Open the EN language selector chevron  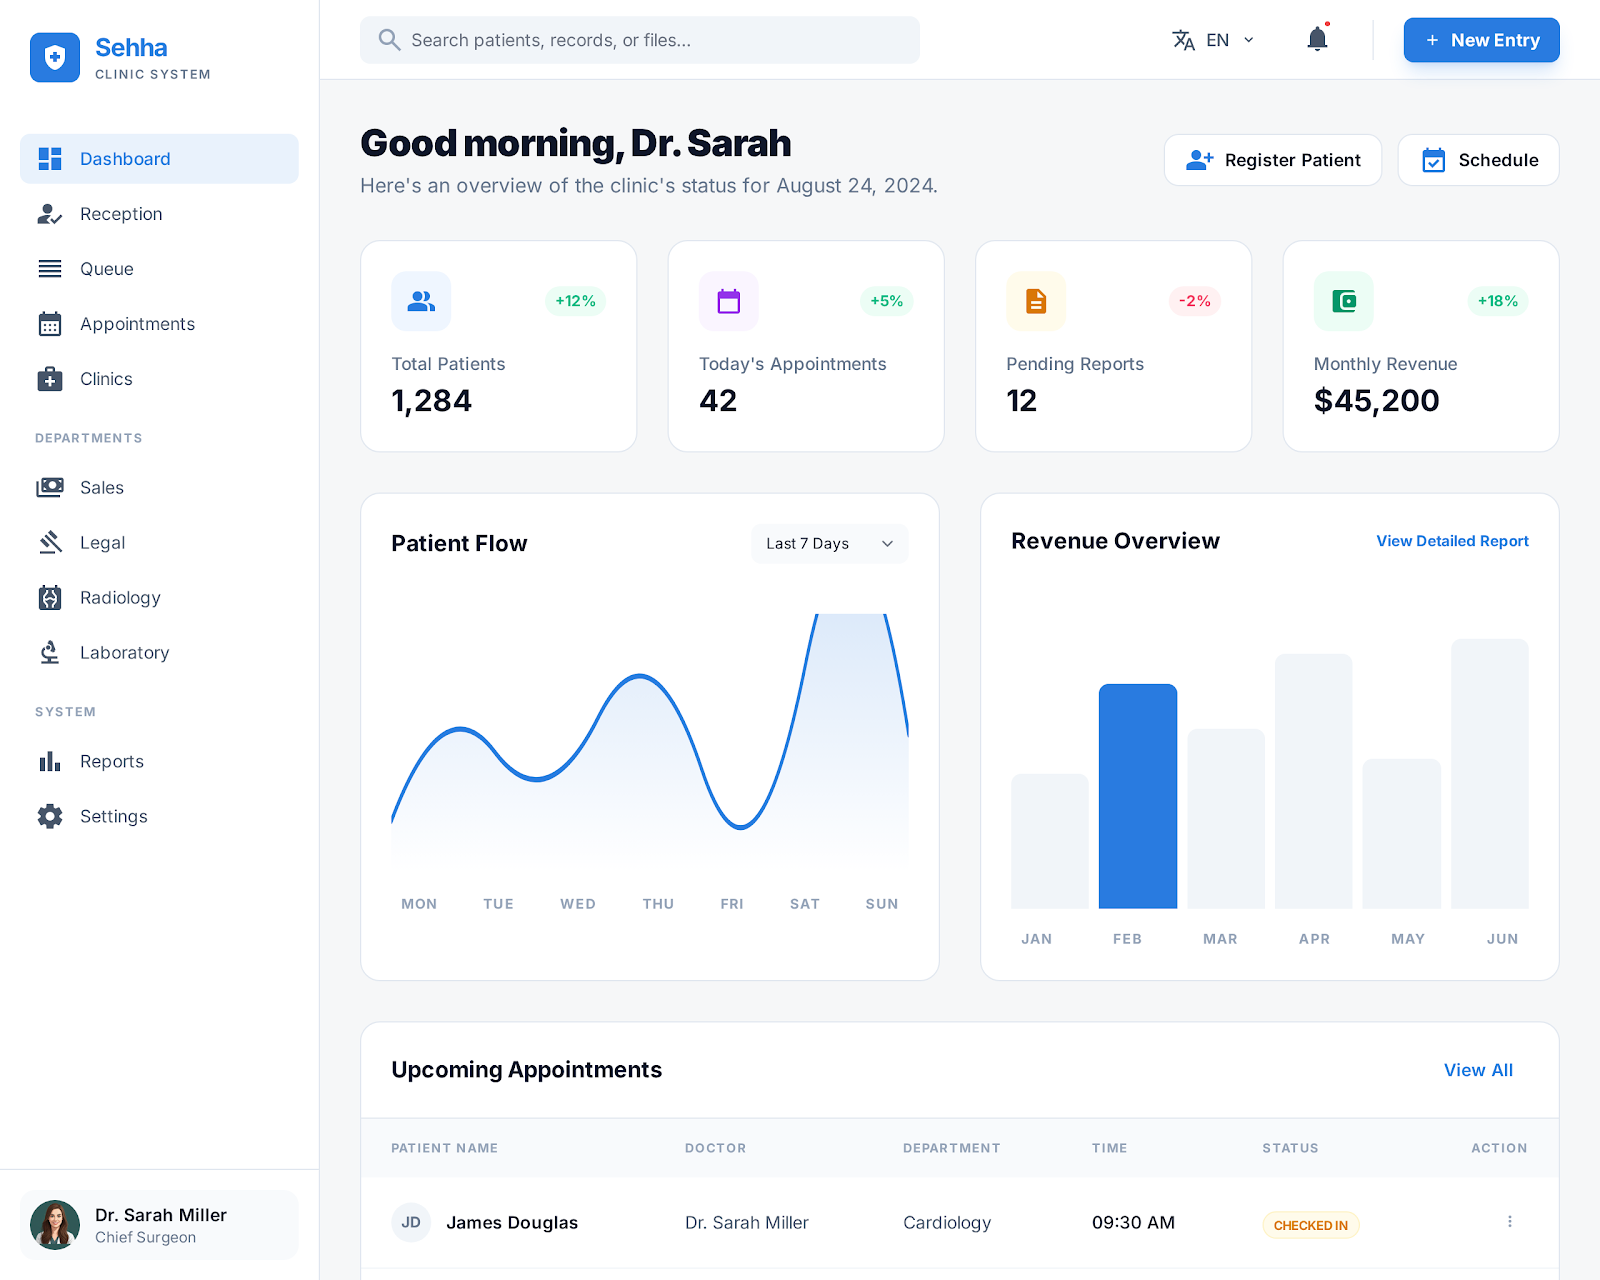click(1248, 40)
